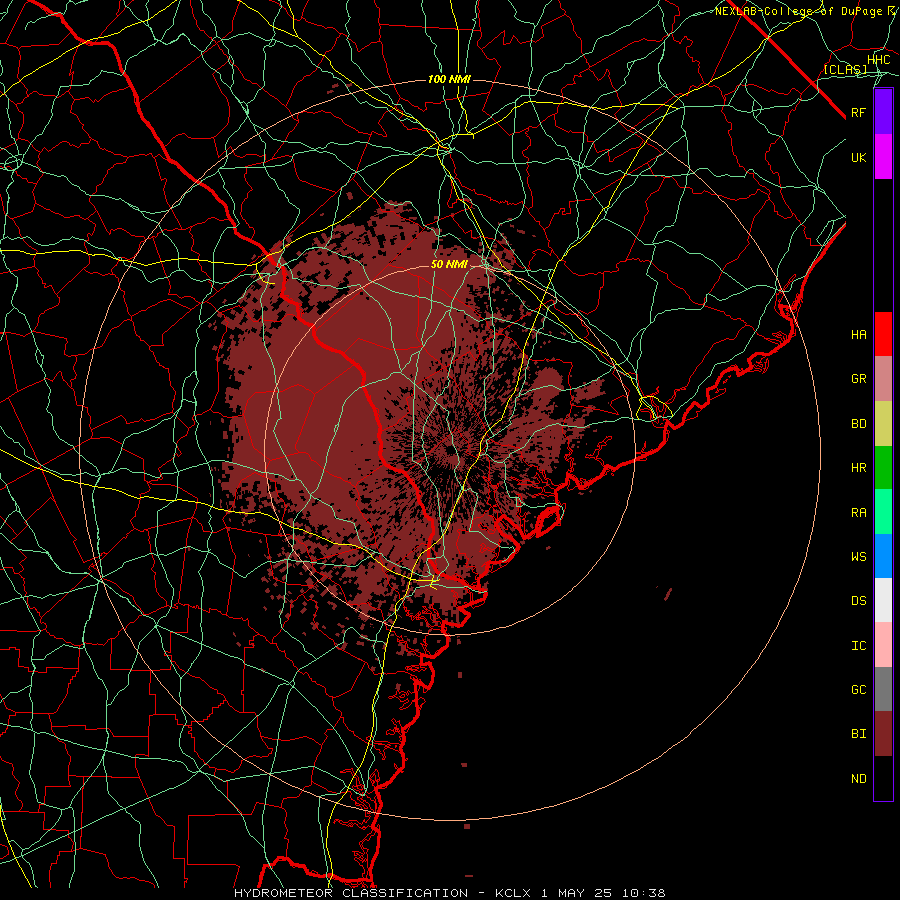900x900 pixels.
Task: Click the Hydrometeor Classification KCLX timestamp caption
Action: point(449,893)
